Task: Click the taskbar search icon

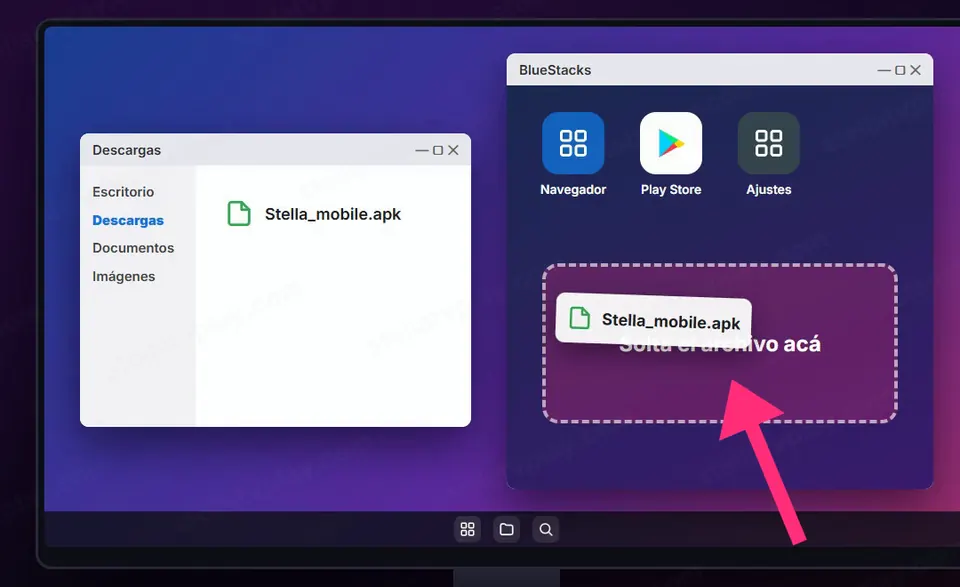Action: (546, 529)
